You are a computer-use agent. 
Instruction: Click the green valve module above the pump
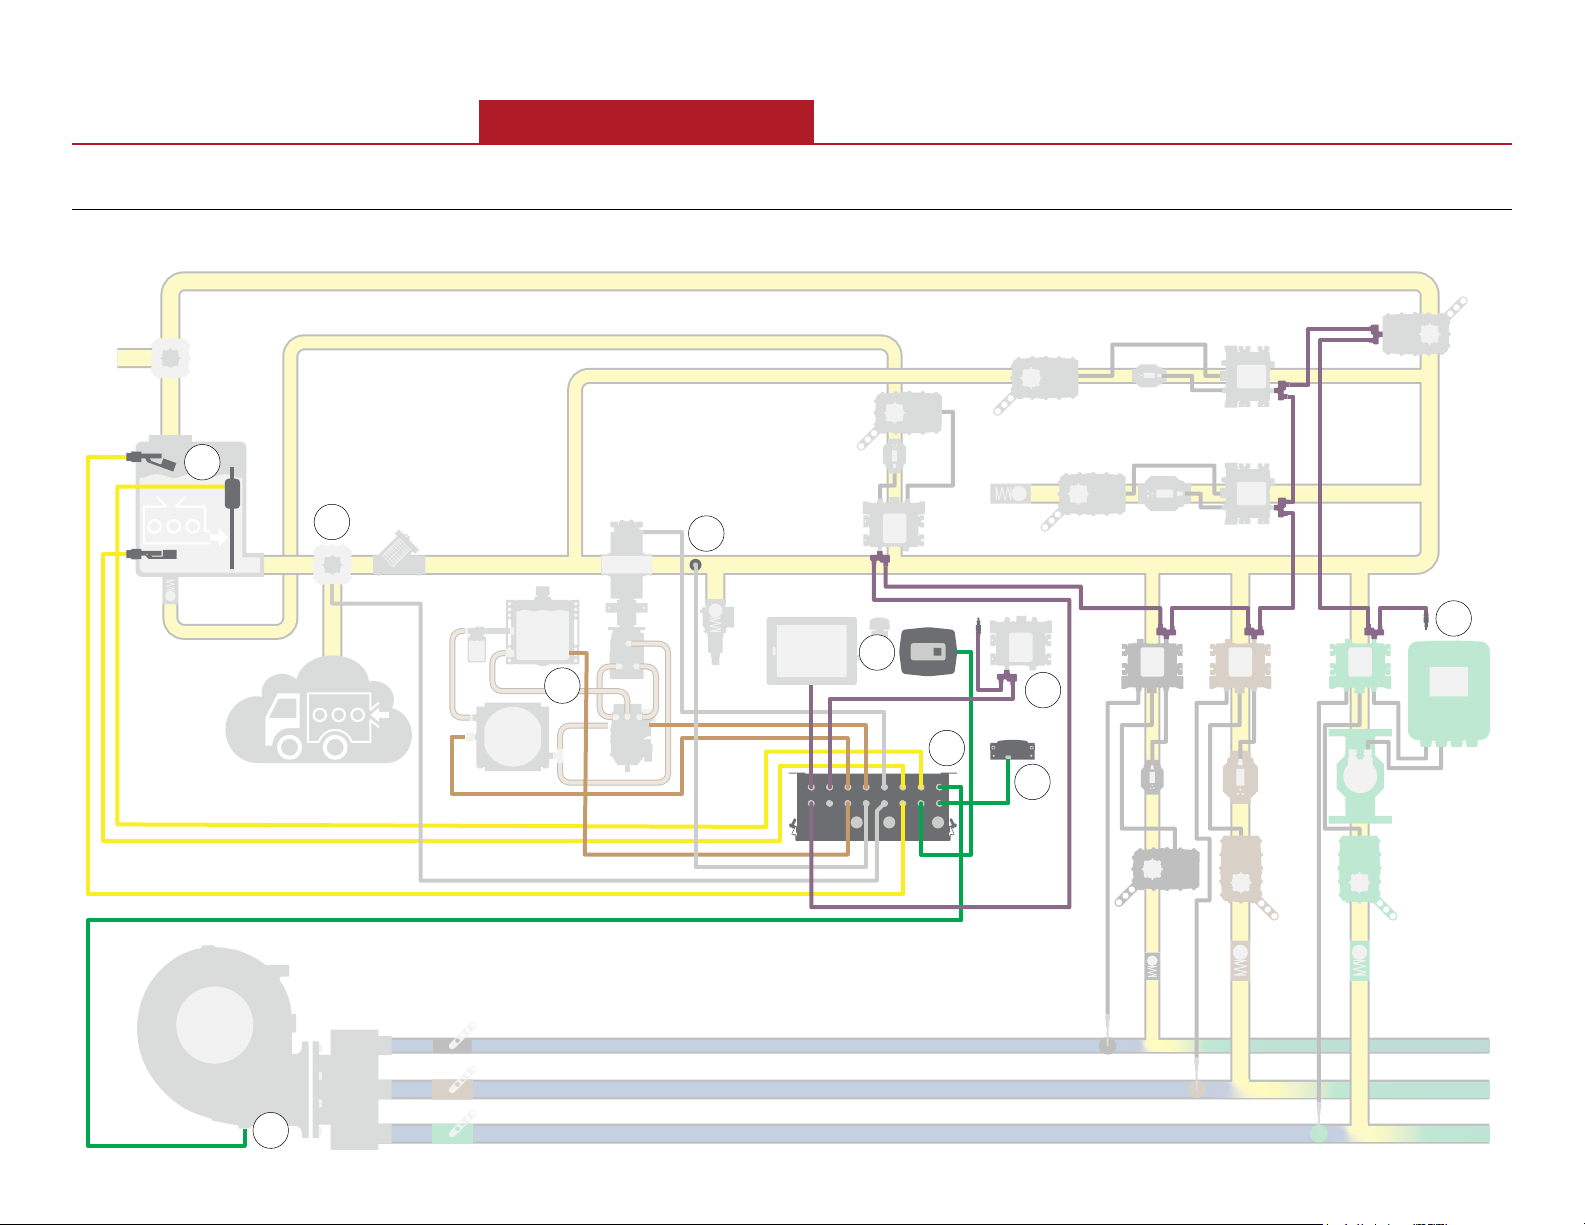pyautogui.click(x=1359, y=664)
